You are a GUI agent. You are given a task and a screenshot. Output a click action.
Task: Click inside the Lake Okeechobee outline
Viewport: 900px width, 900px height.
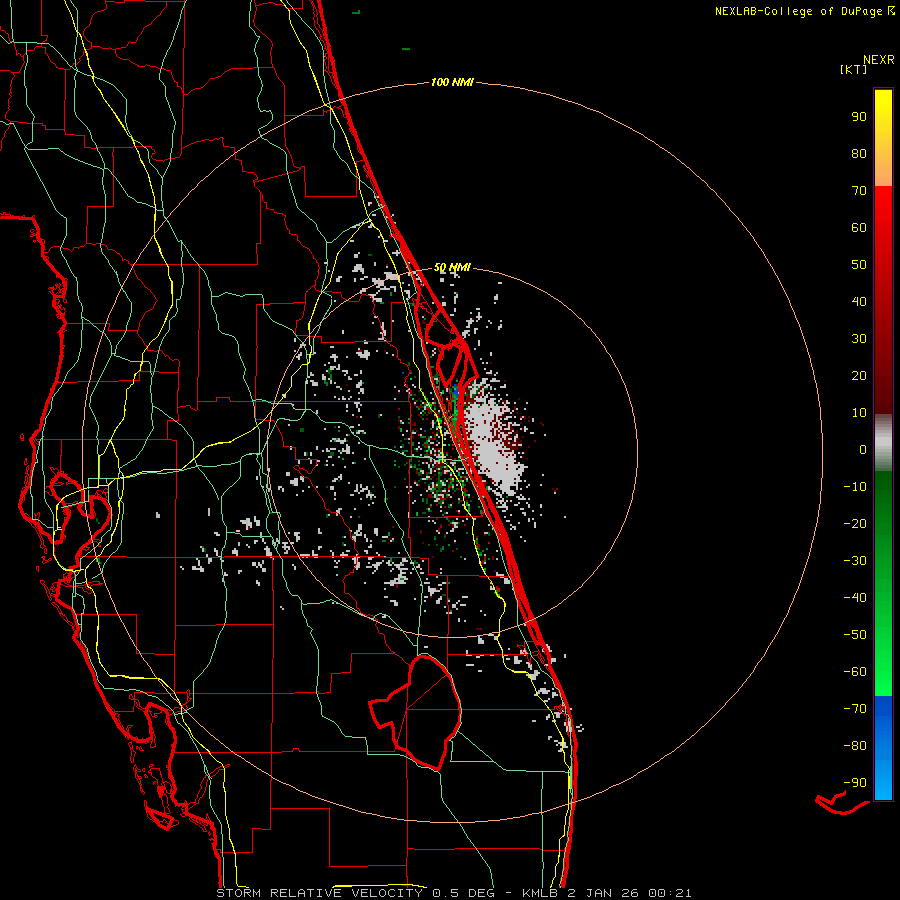click(428, 712)
